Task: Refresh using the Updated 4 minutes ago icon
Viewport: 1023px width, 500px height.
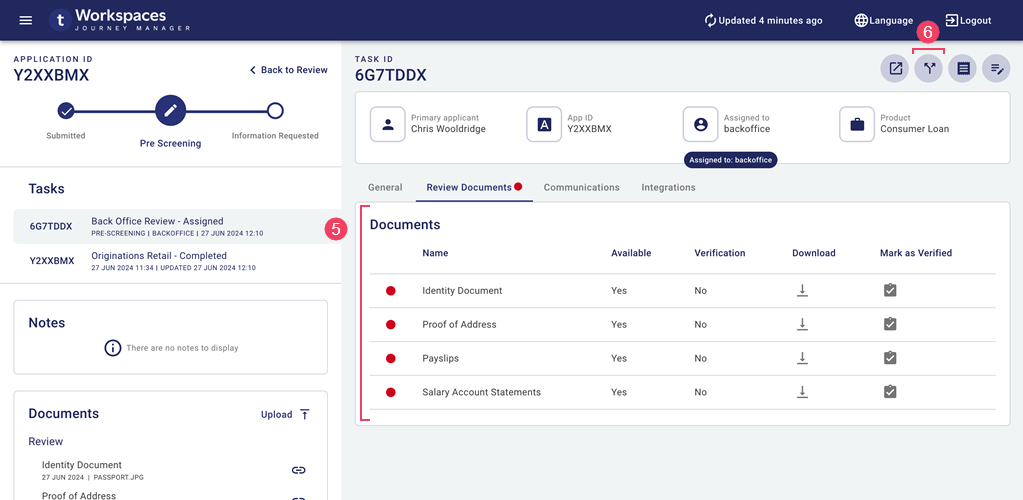Action: click(x=711, y=20)
